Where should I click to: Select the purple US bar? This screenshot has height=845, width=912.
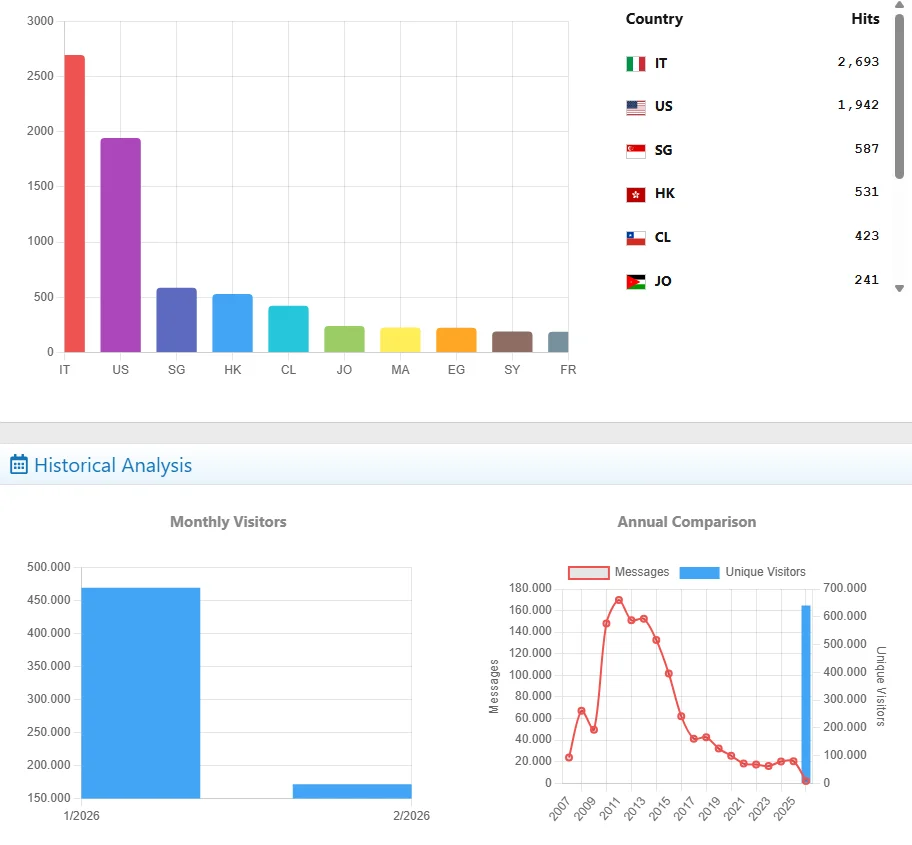(120, 245)
